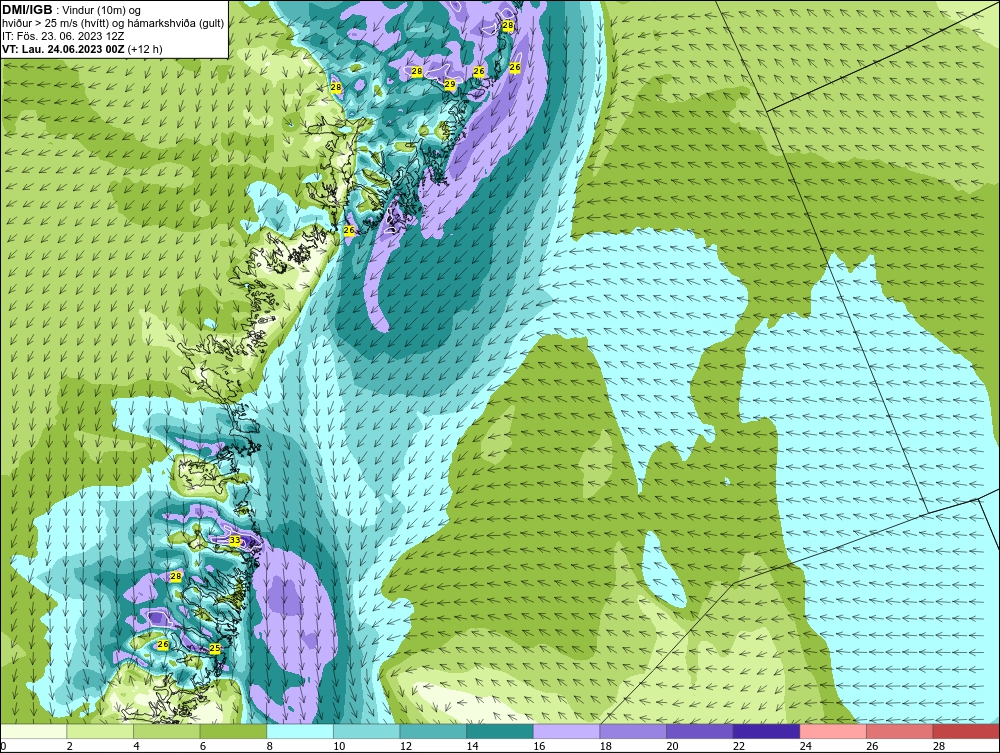Click the 'IT: Fös. 23. 06. 2023 12Z' line
This screenshot has width=1000, height=753.
point(63,36)
